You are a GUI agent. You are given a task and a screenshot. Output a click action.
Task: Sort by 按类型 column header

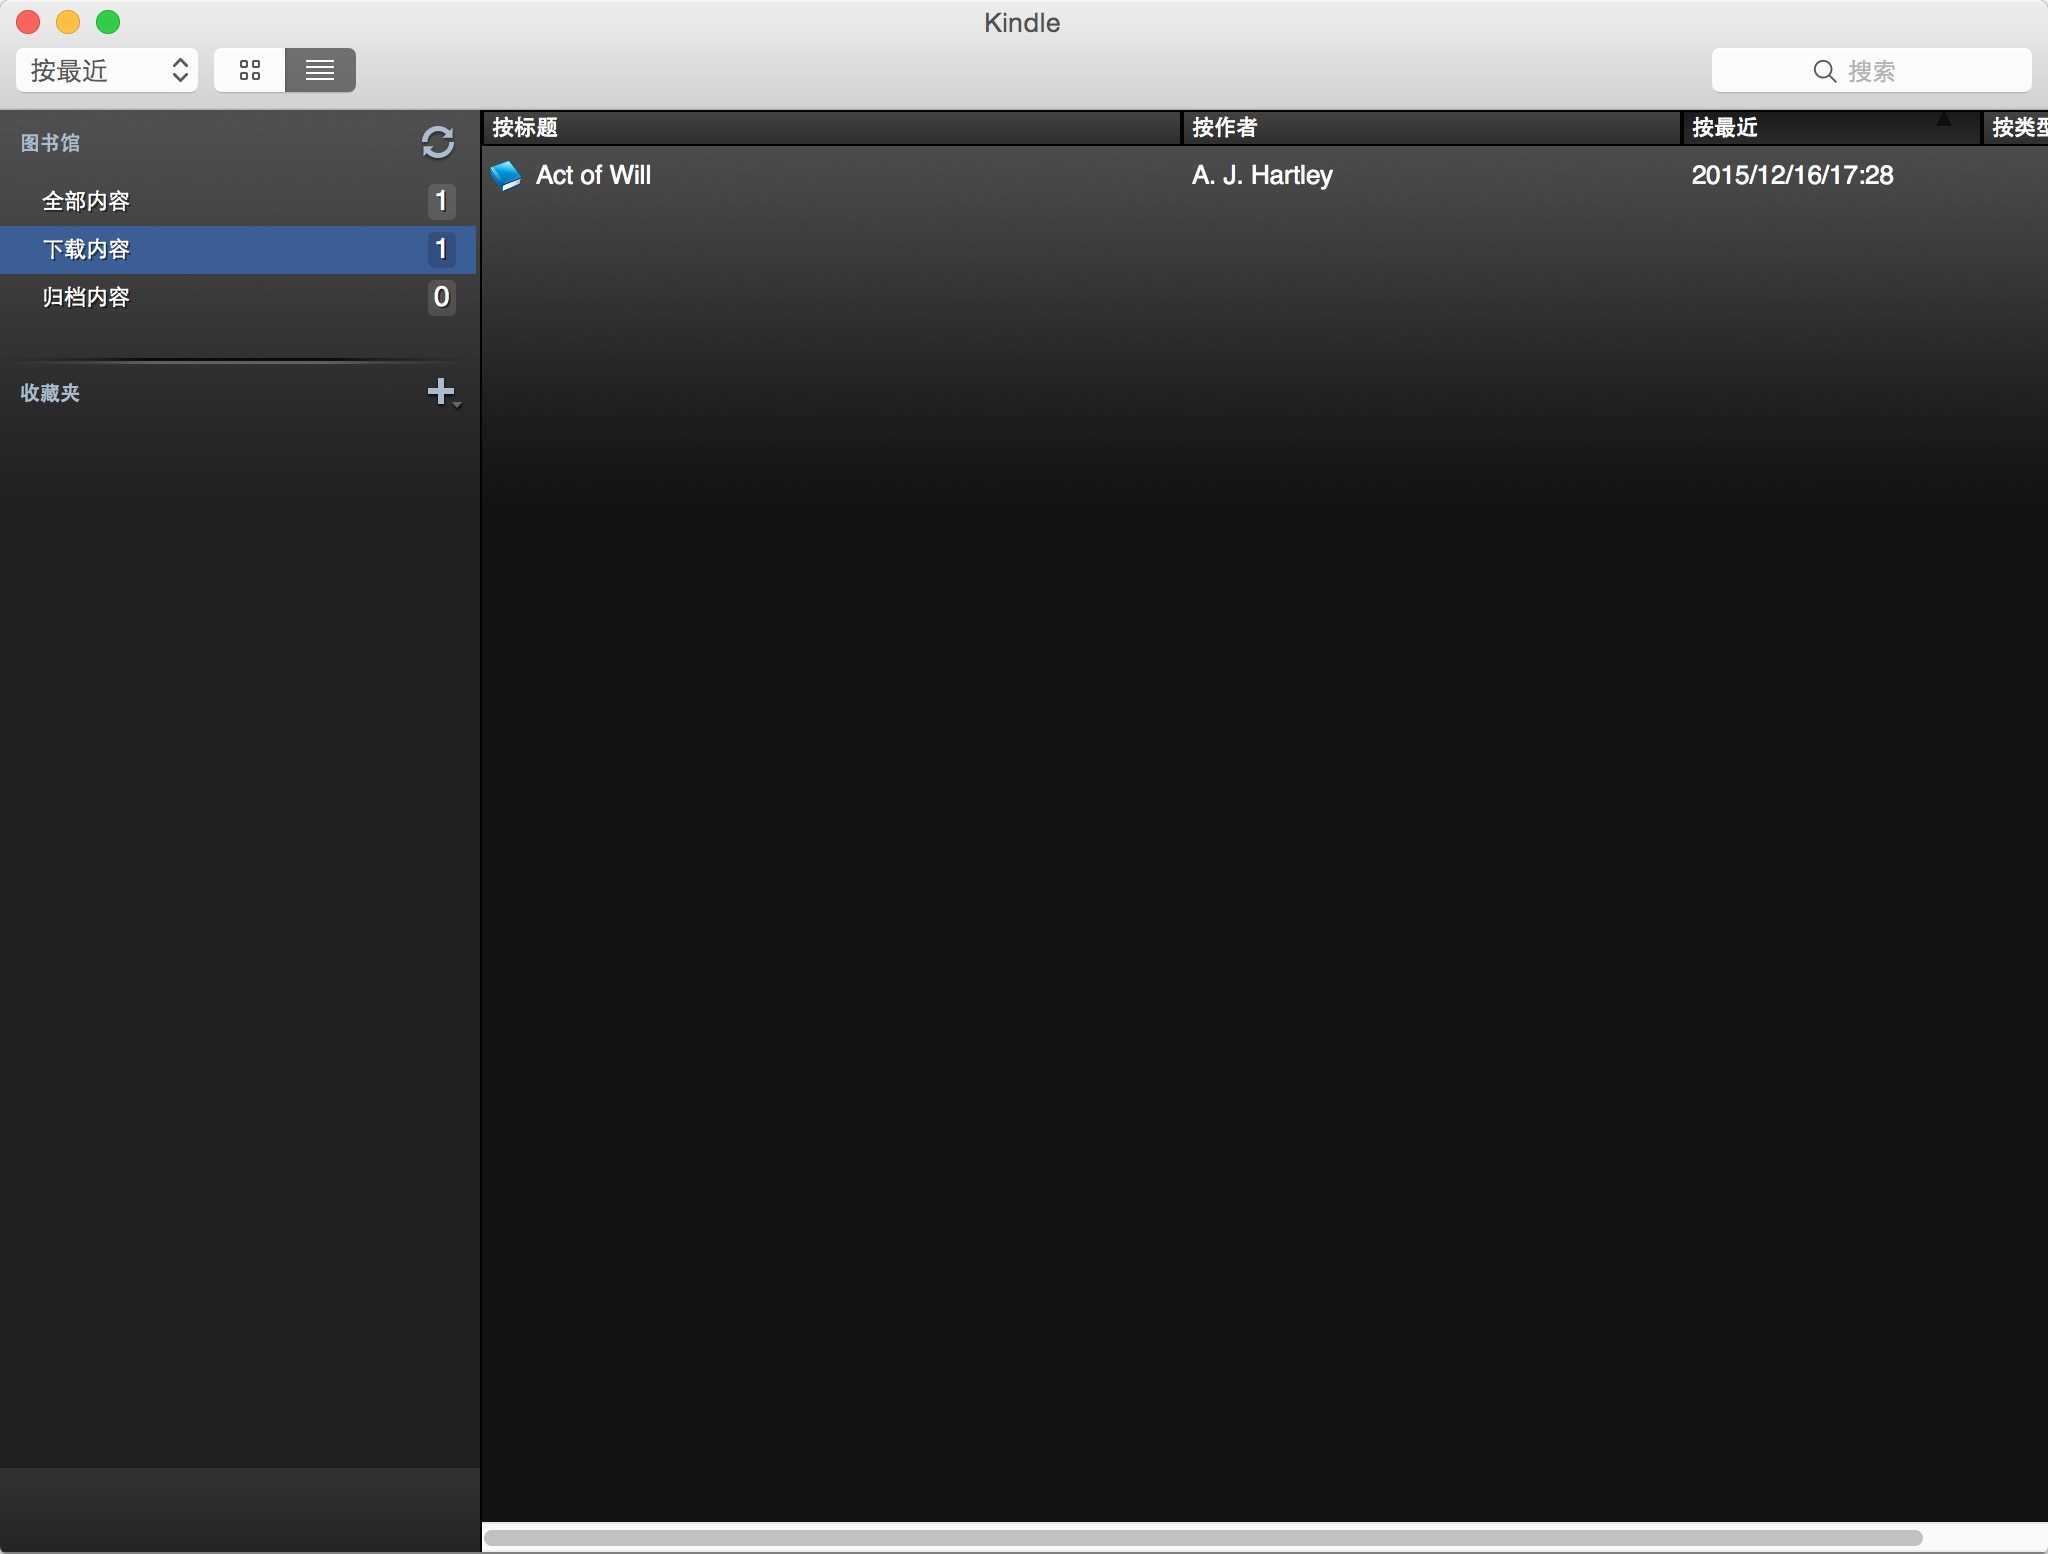[2016, 127]
